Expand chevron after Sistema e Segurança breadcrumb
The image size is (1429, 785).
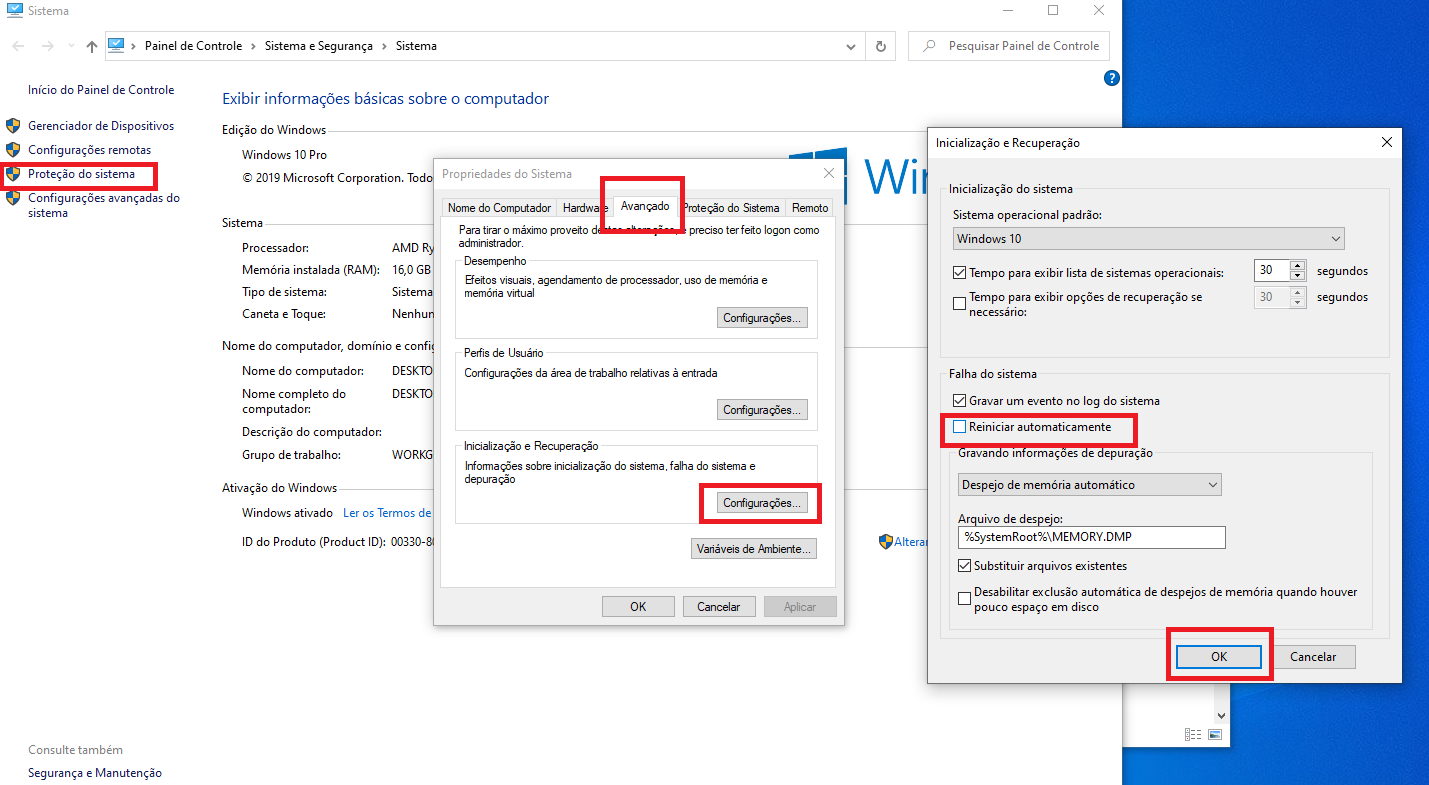pyautogui.click(x=383, y=46)
